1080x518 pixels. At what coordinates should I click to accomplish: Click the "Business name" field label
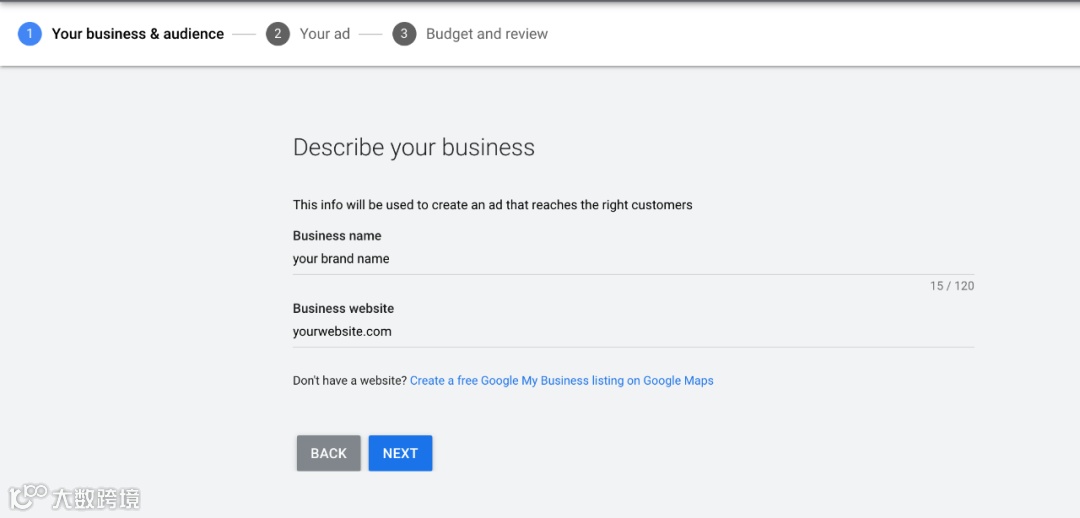[x=337, y=236]
